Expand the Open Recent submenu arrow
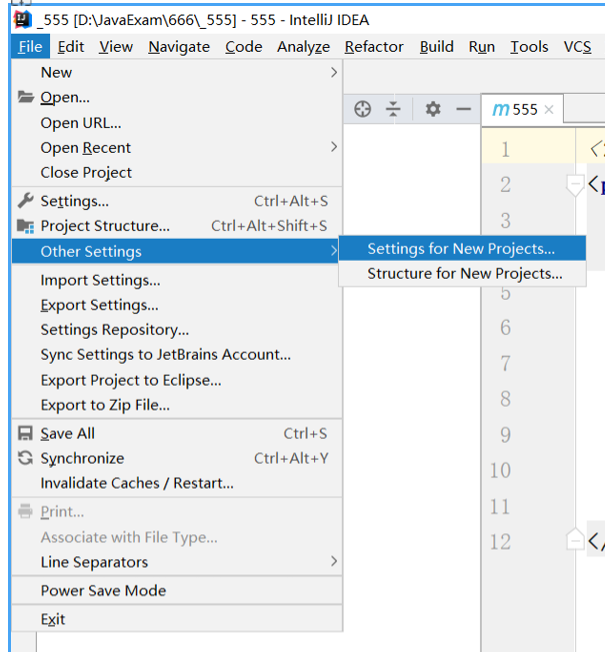The width and height of the screenshot is (605, 652). click(x=333, y=147)
